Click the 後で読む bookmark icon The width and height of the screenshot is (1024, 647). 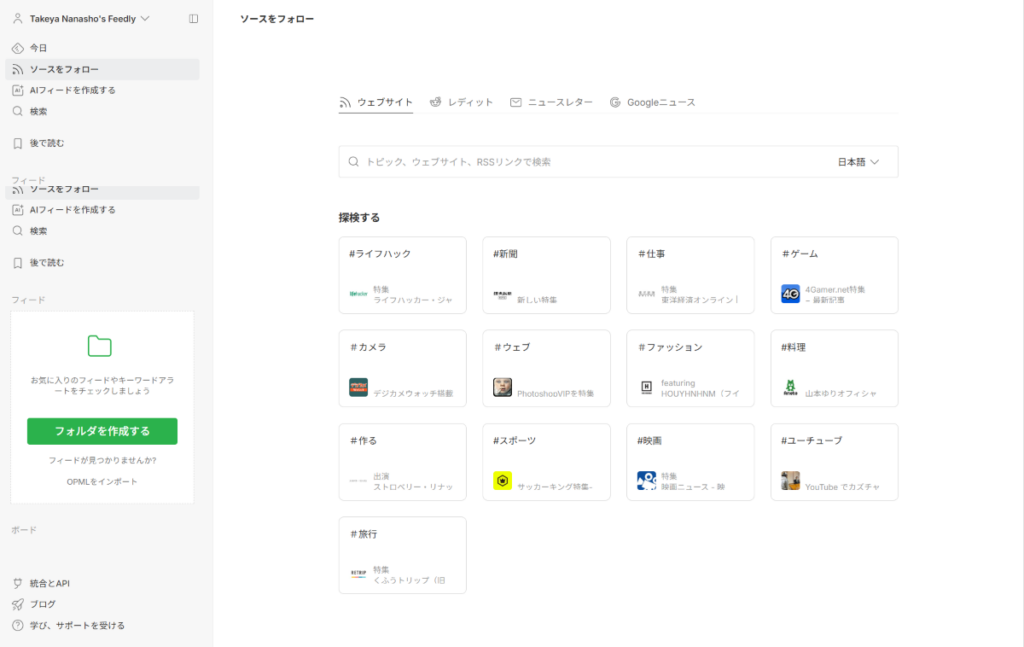[16, 143]
